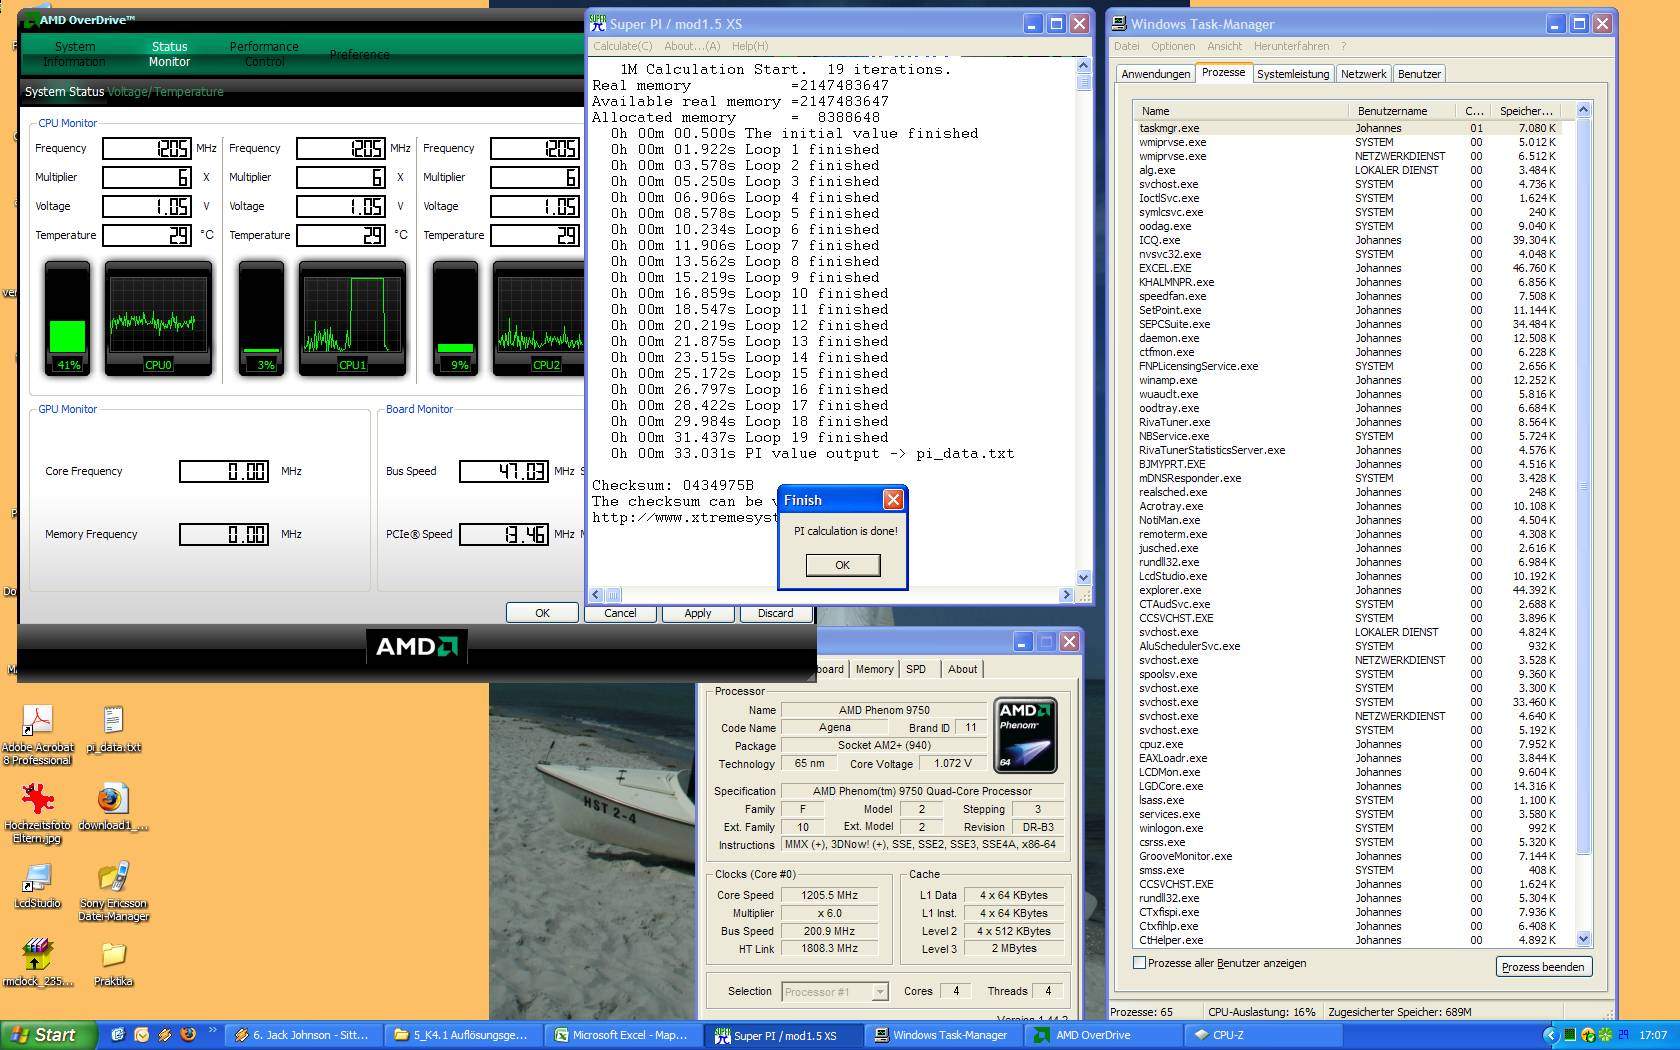Open Ansicht menu in Task-Manager

(x=1224, y=46)
